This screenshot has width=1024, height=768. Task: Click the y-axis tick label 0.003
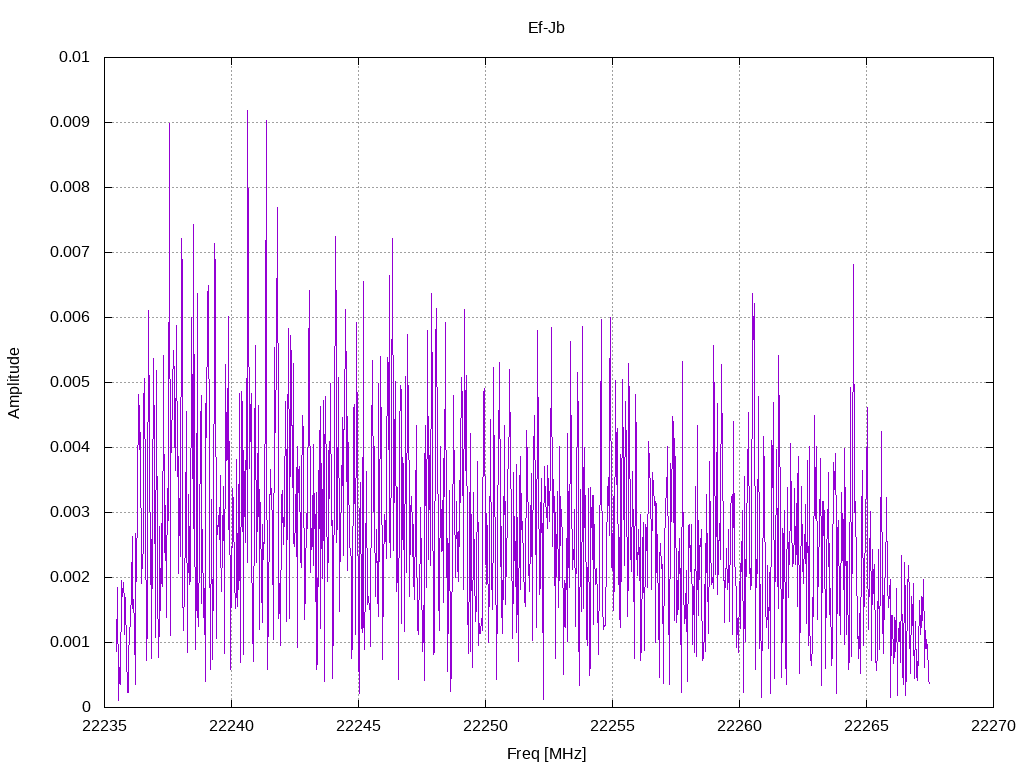pyautogui.click(x=71, y=512)
